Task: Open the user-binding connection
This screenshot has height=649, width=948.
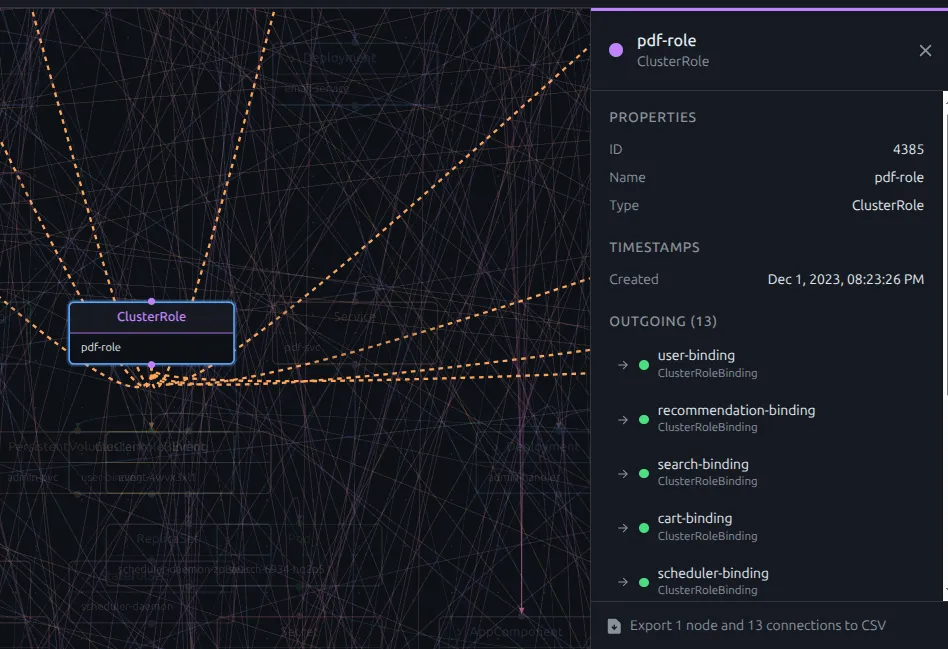Action: [x=696, y=356]
